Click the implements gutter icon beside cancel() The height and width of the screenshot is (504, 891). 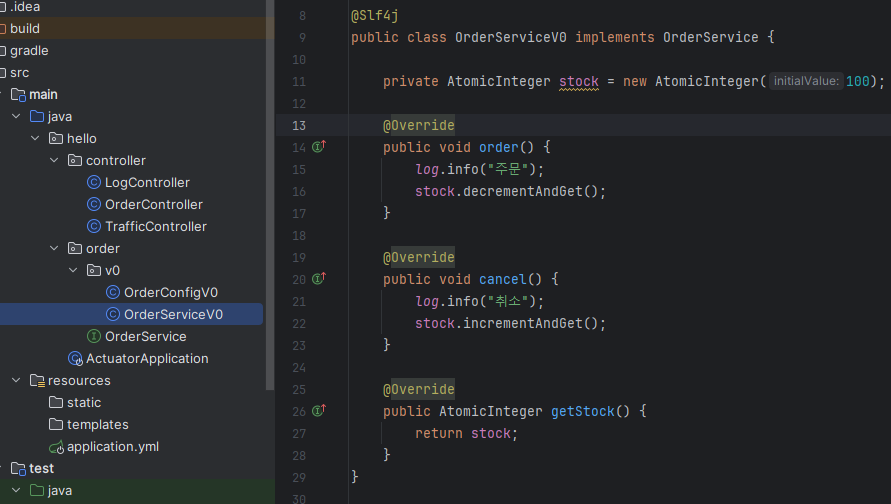tap(319, 278)
